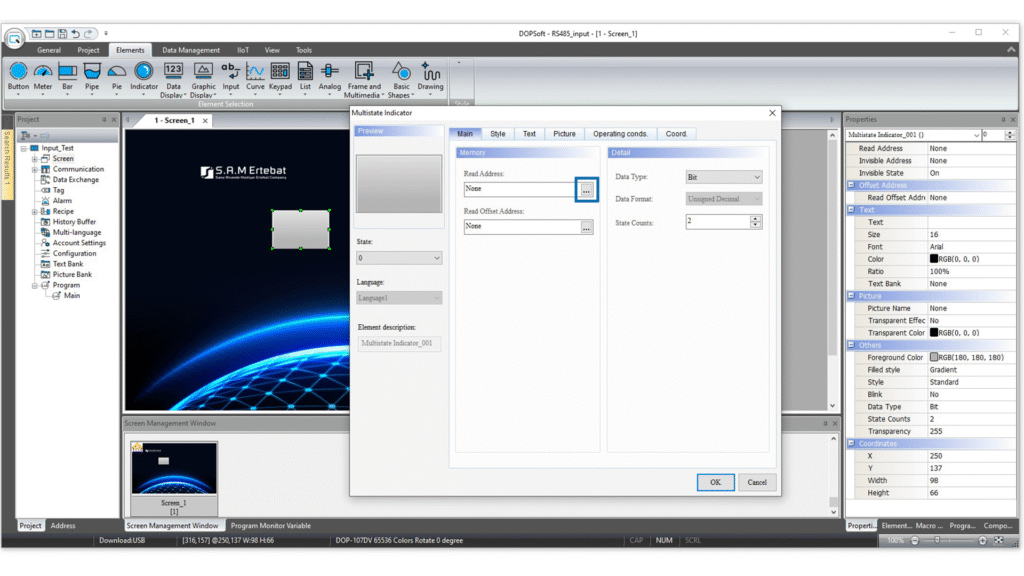
Task: Open the Drawing tools icon
Action: (x=430, y=72)
